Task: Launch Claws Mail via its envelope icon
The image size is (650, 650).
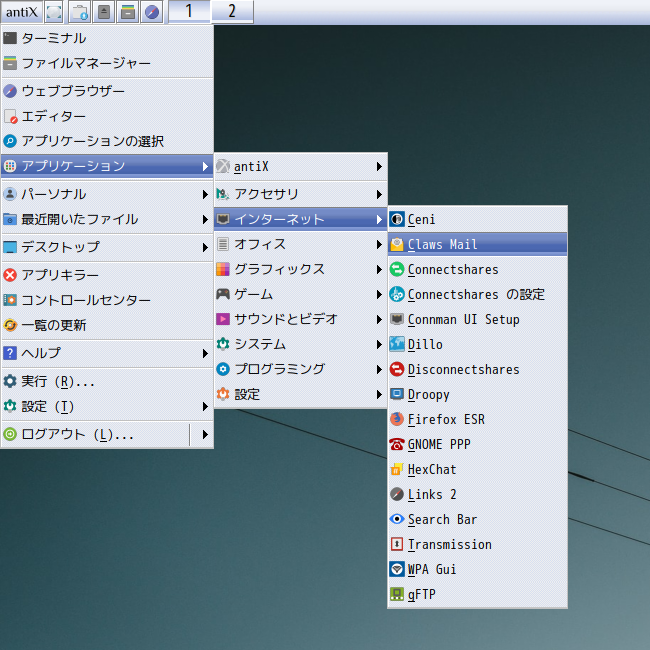Action: [x=397, y=244]
